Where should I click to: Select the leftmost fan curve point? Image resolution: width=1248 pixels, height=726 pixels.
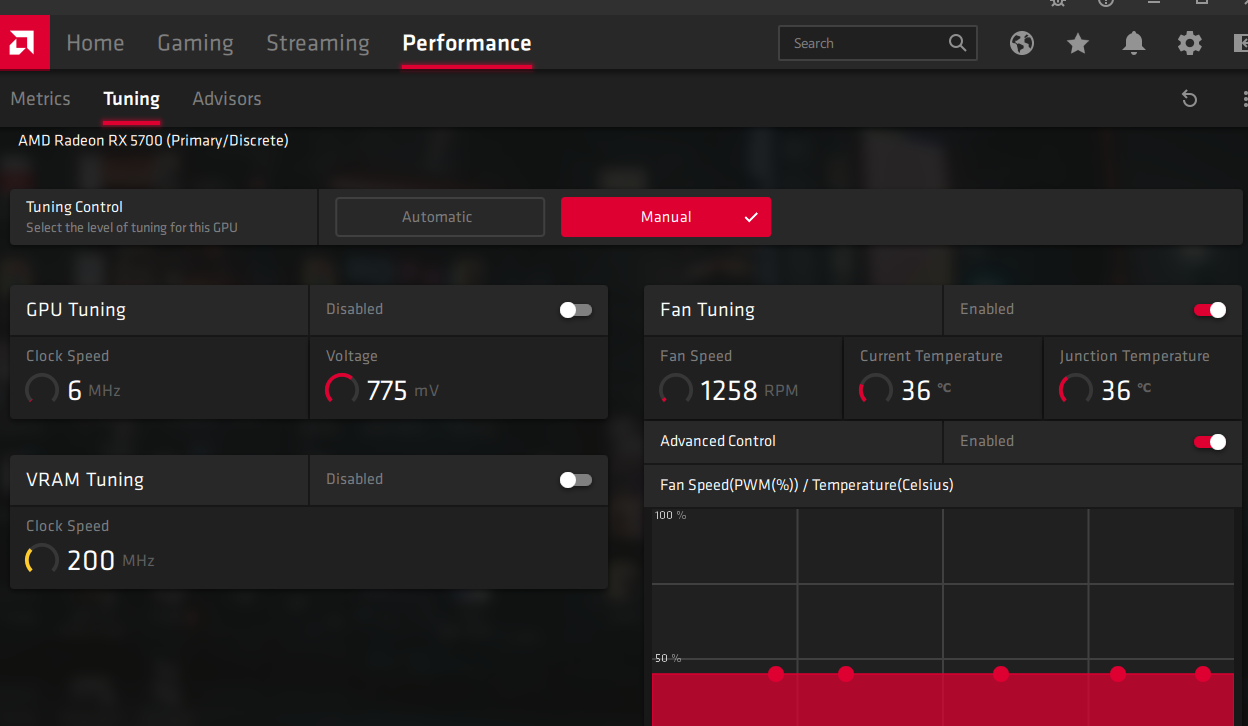pyautogui.click(x=776, y=674)
